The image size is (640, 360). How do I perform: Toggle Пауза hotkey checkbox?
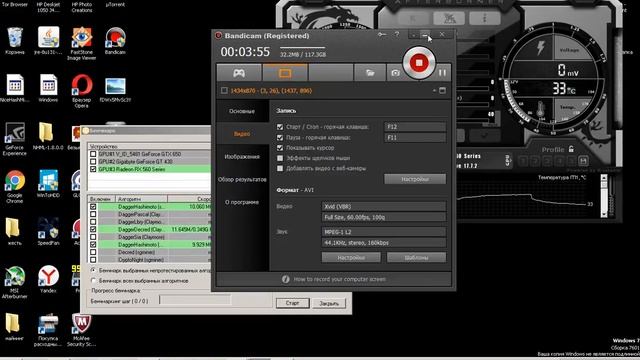[280, 138]
